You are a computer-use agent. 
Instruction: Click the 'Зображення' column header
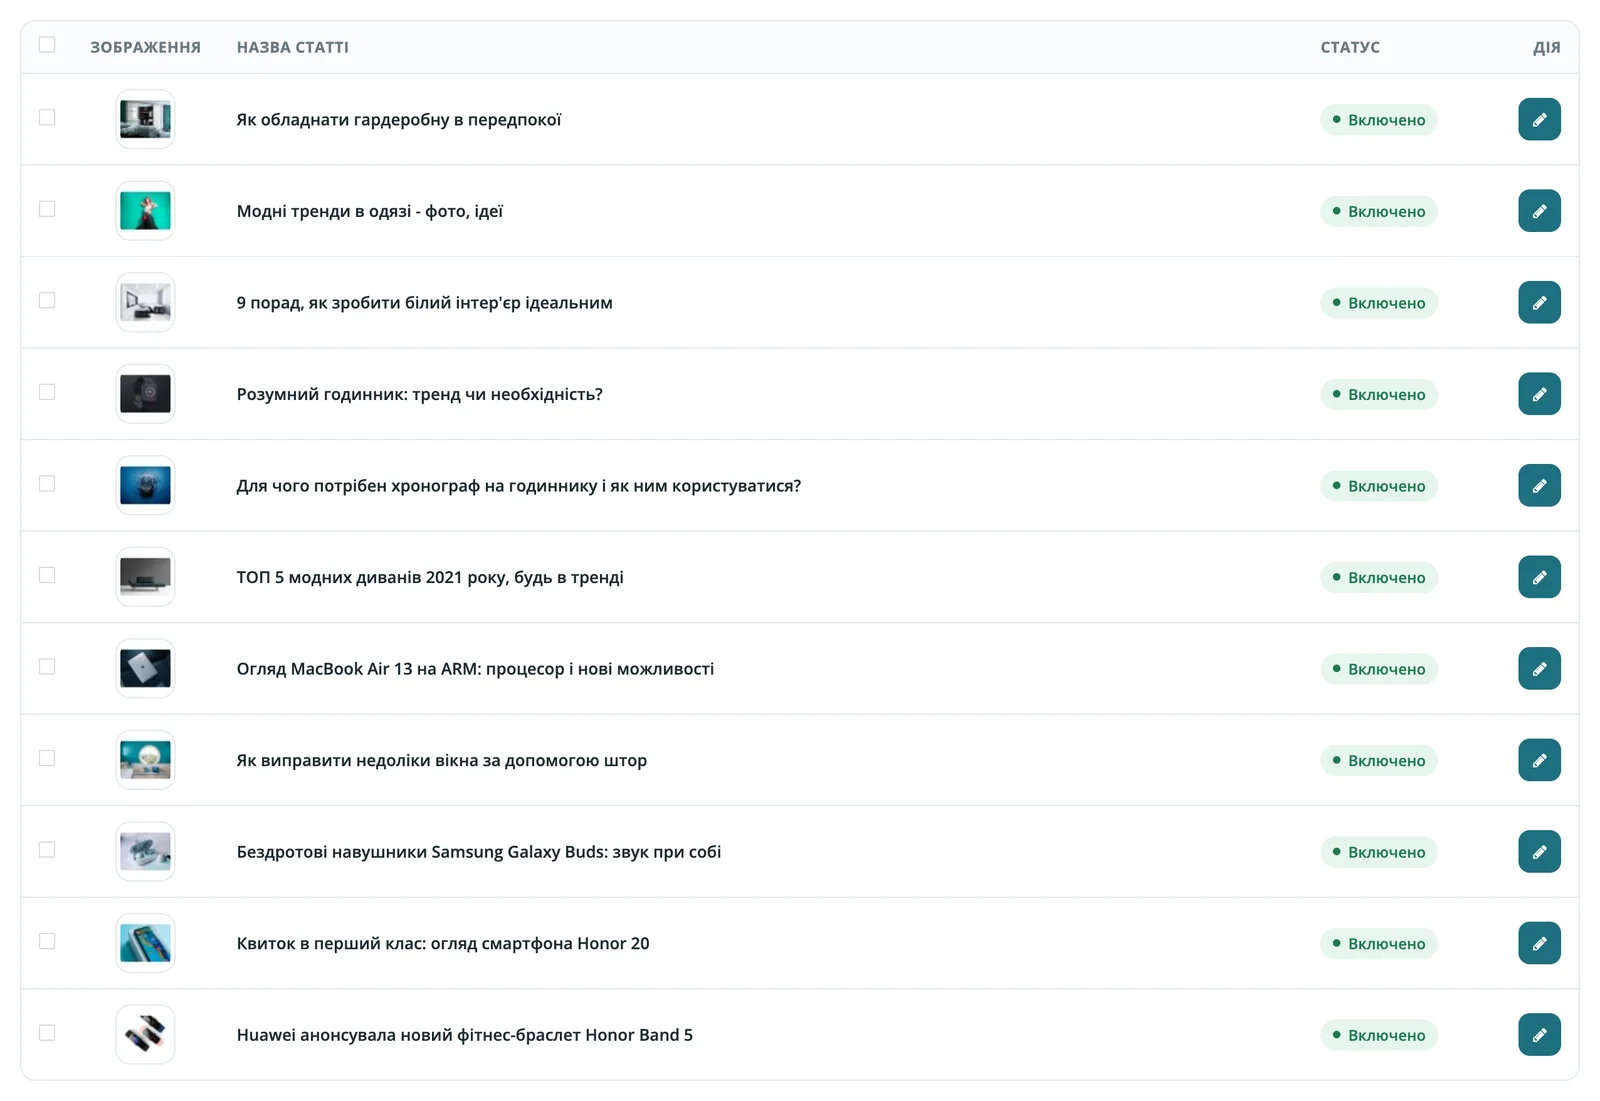click(x=146, y=47)
